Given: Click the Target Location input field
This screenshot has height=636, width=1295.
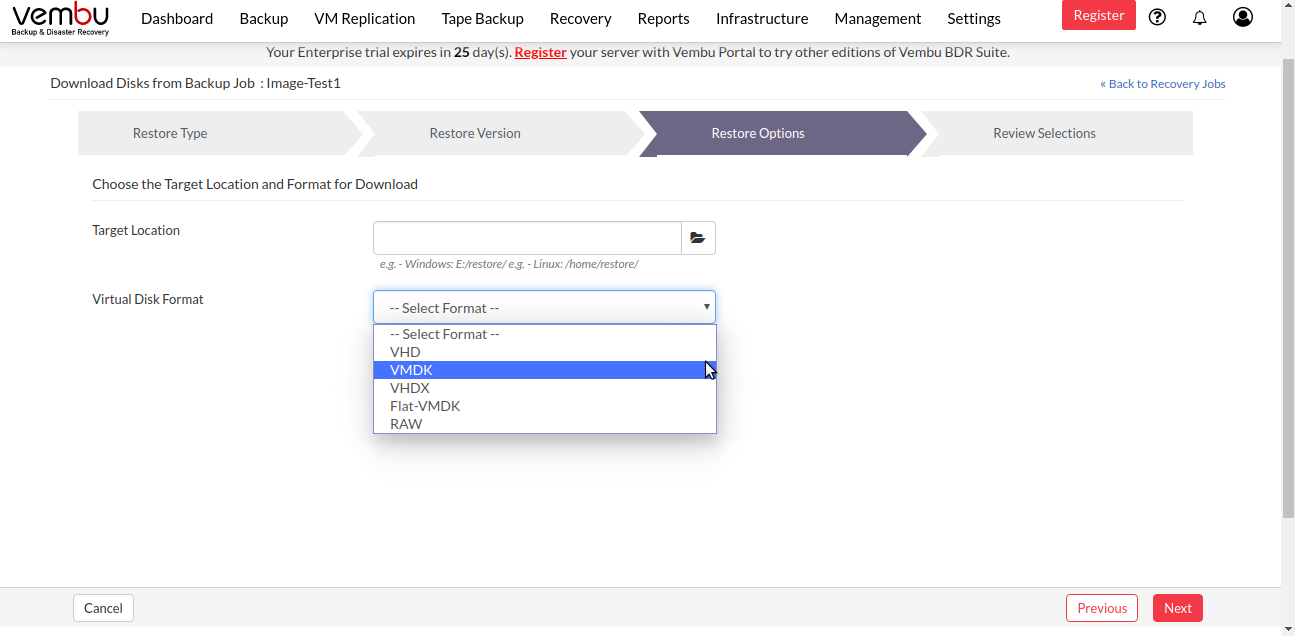Looking at the screenshot, I should point(528,238).
